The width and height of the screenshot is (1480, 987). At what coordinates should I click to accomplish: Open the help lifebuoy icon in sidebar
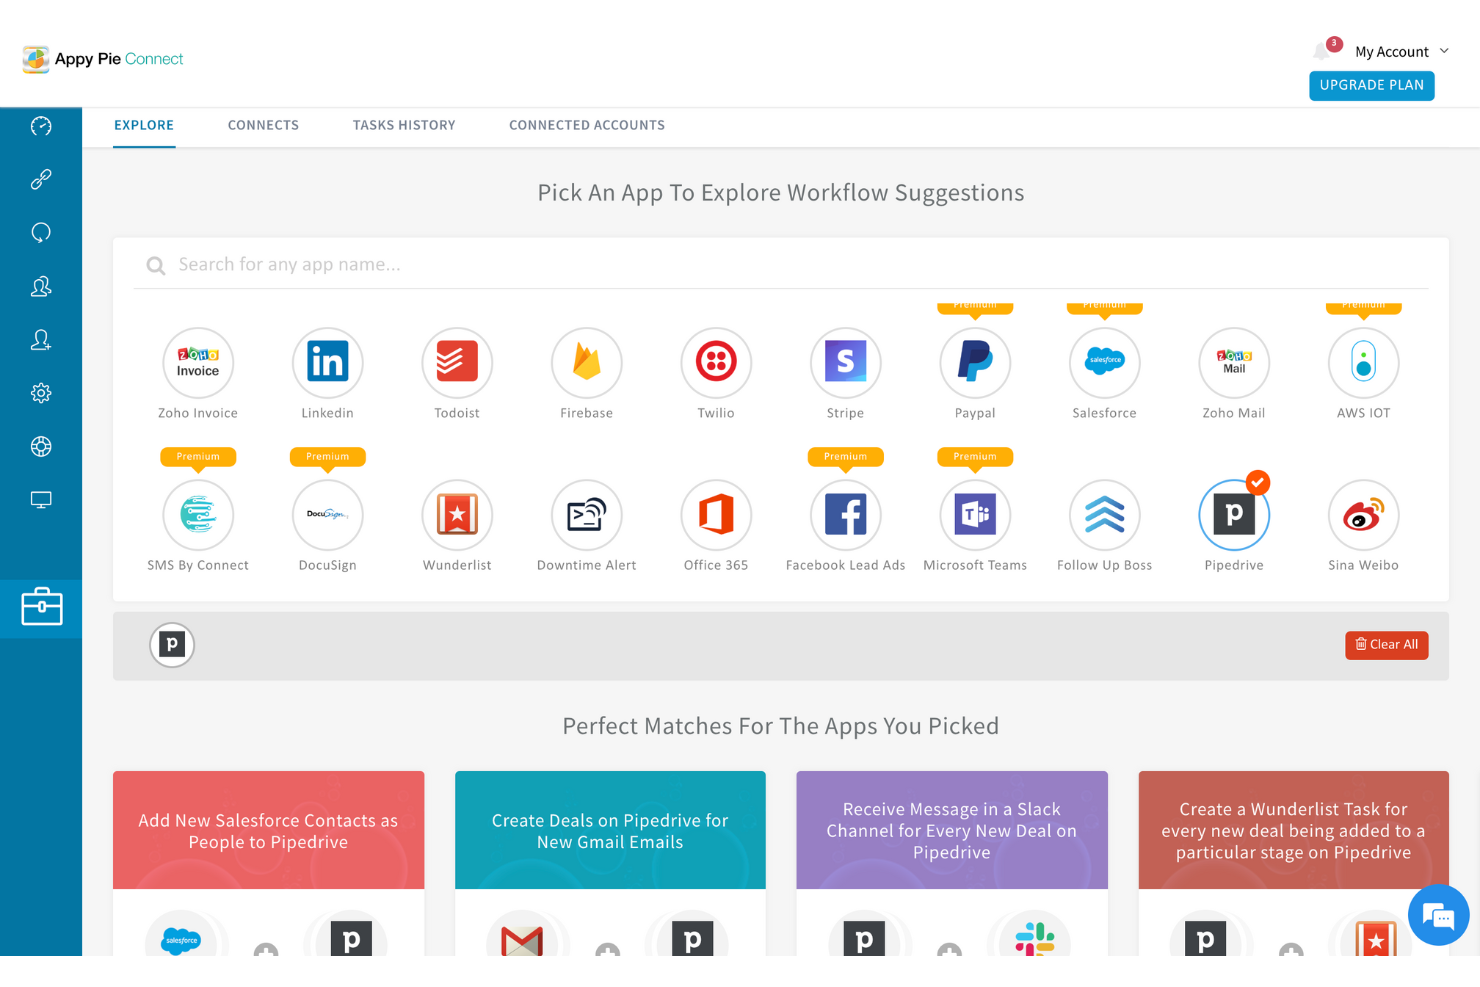(41, 447)
